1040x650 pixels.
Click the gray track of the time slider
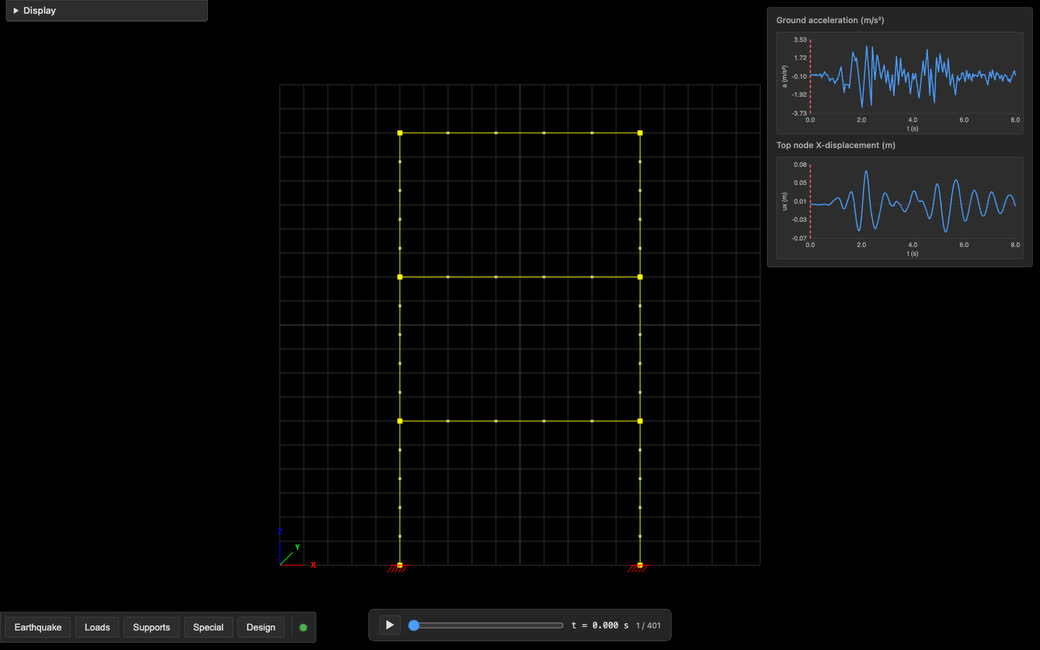[486, 625]
